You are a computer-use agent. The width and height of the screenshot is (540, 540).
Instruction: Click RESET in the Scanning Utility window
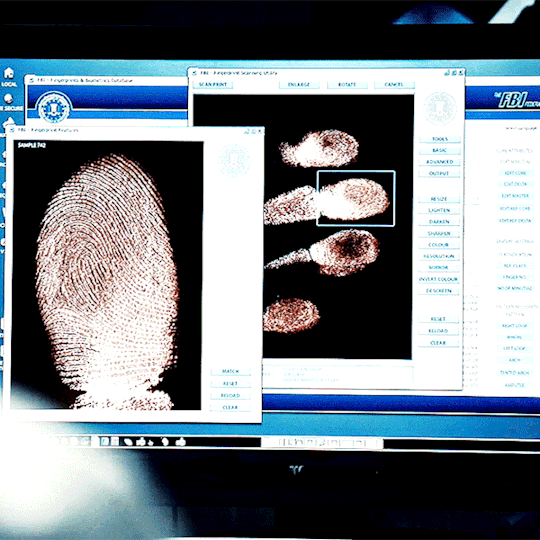[438, 319]
